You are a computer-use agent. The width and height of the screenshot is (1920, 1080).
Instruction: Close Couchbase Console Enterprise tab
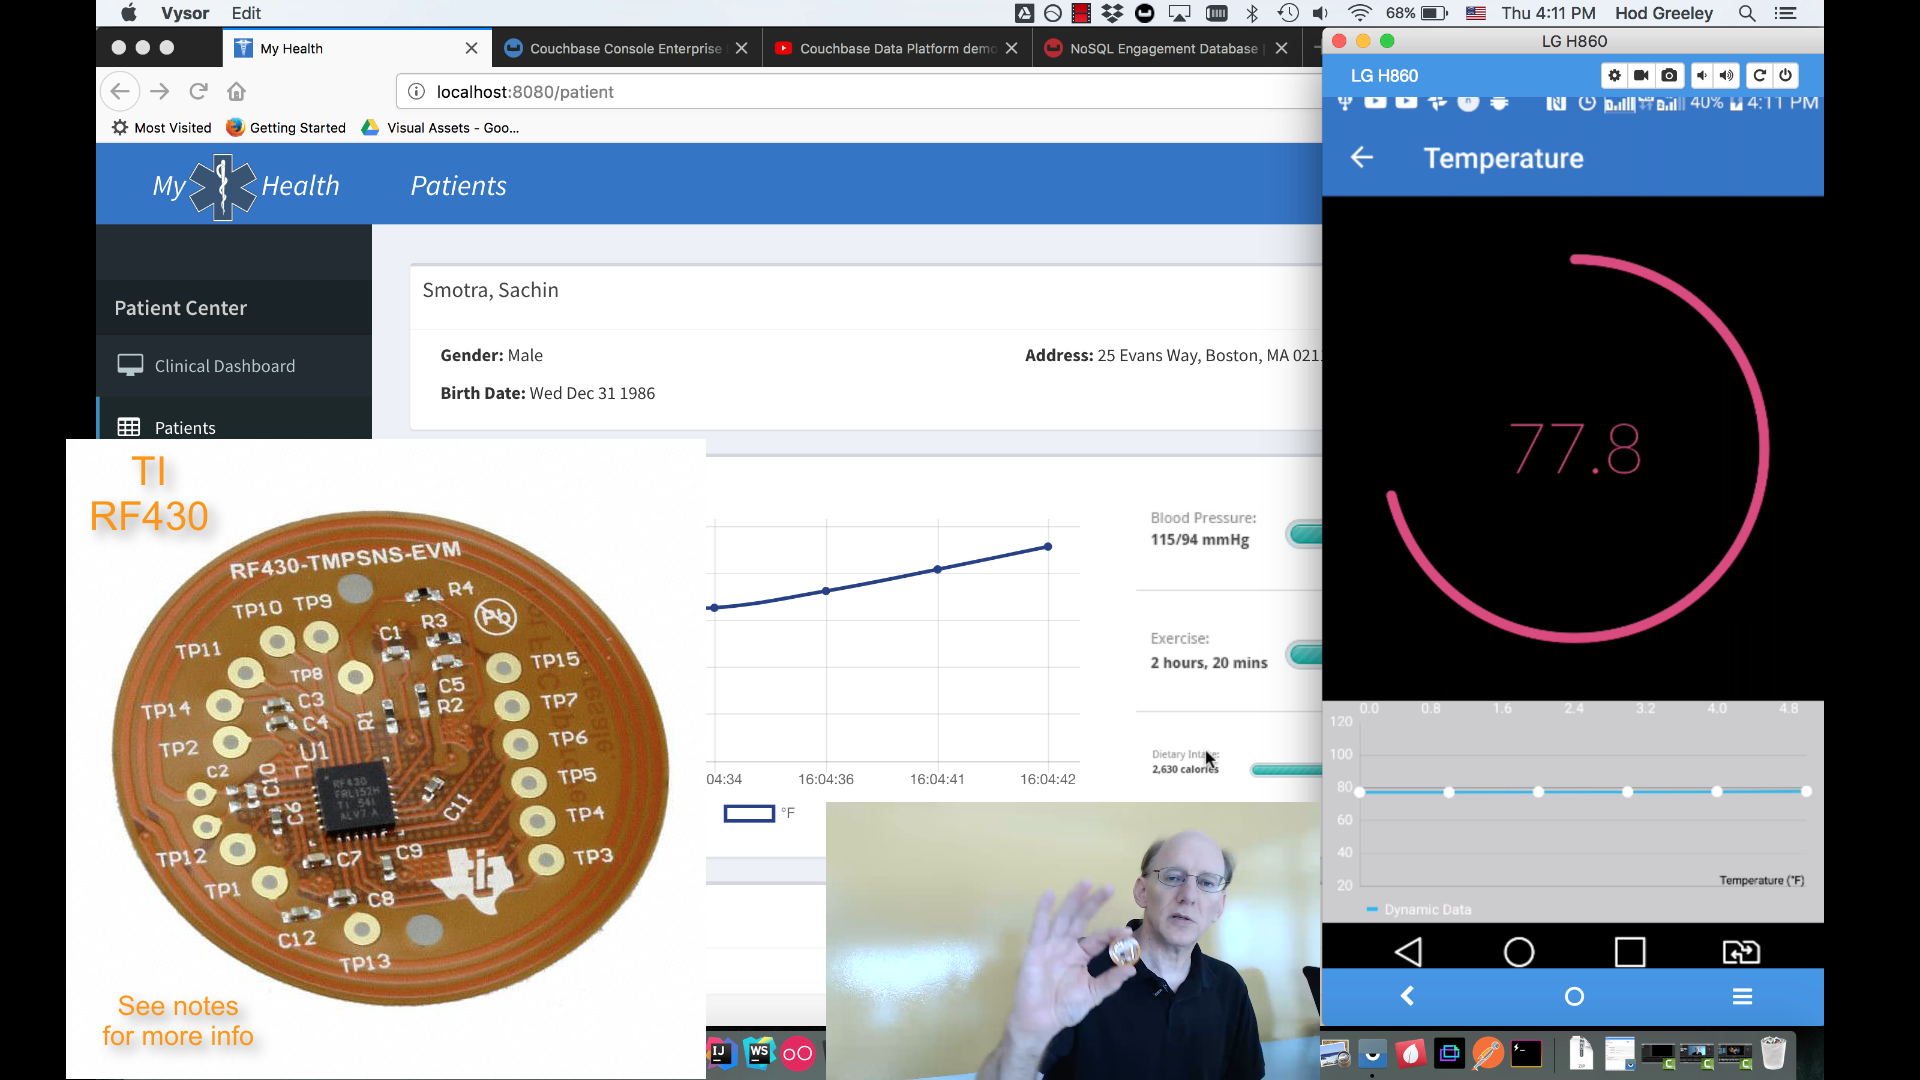point(741,48)
